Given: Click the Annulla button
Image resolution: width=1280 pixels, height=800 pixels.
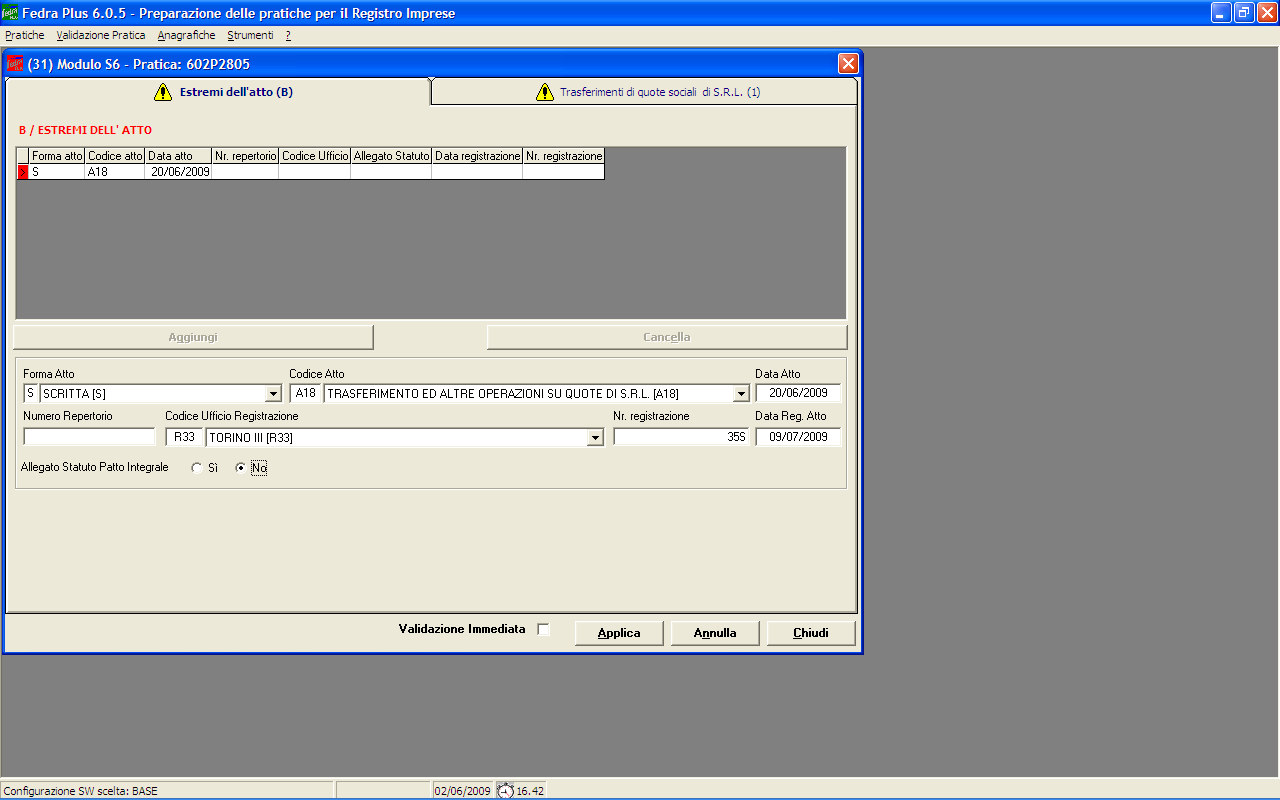Looking at the screenshot, I should [x=715, y=633].
